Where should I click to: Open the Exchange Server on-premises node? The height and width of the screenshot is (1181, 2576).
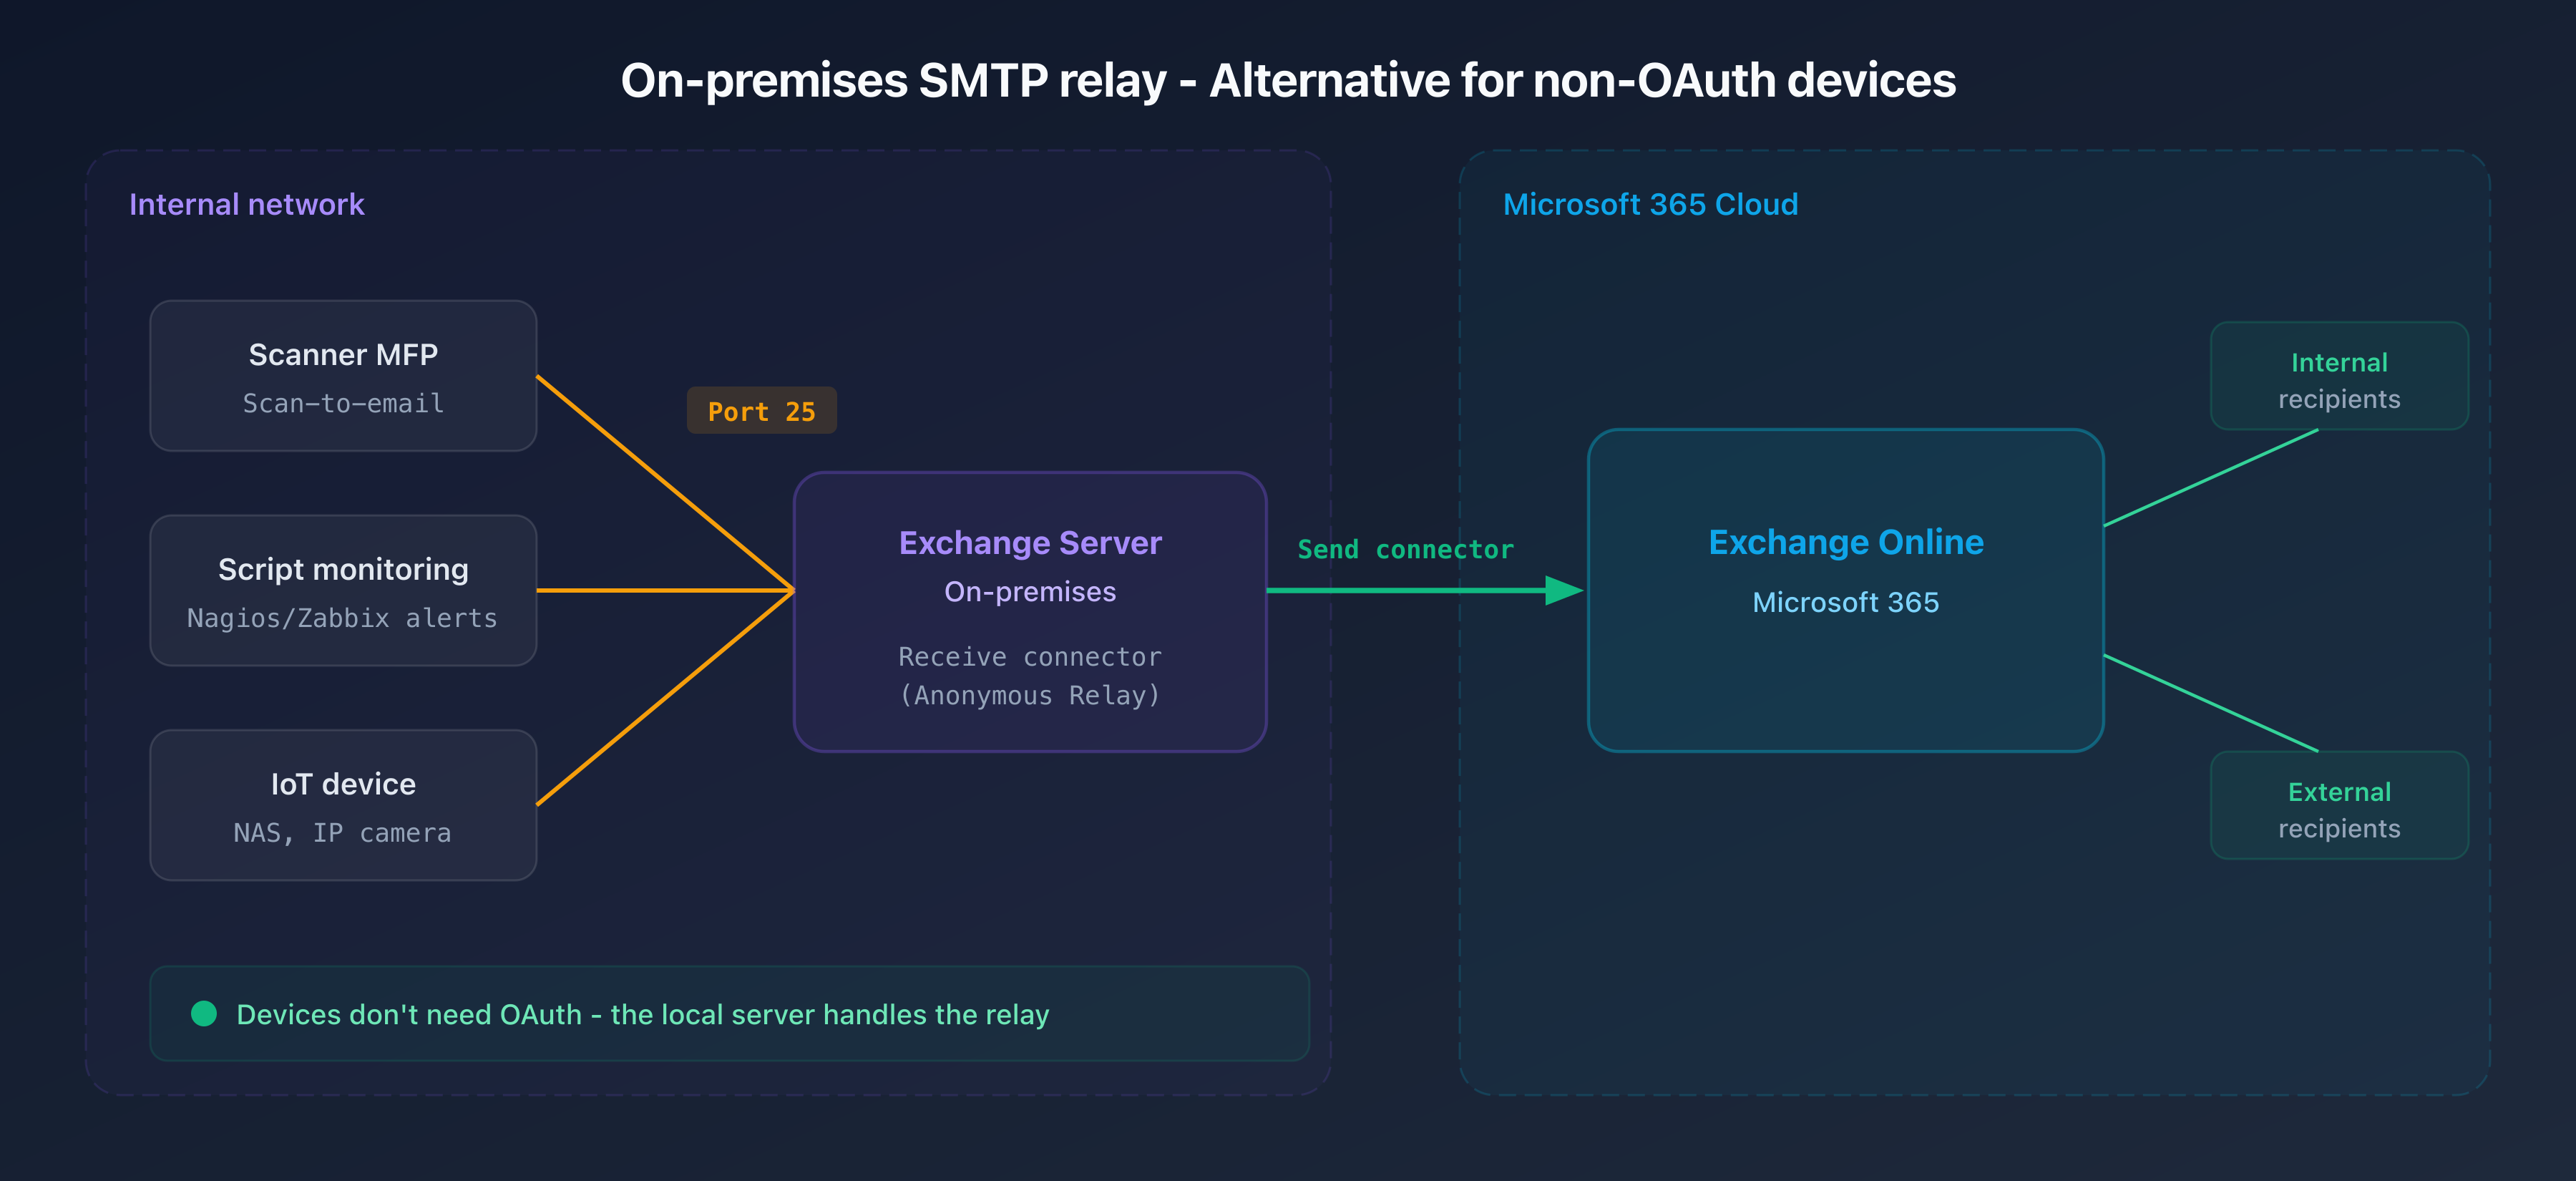point(1030,608)
